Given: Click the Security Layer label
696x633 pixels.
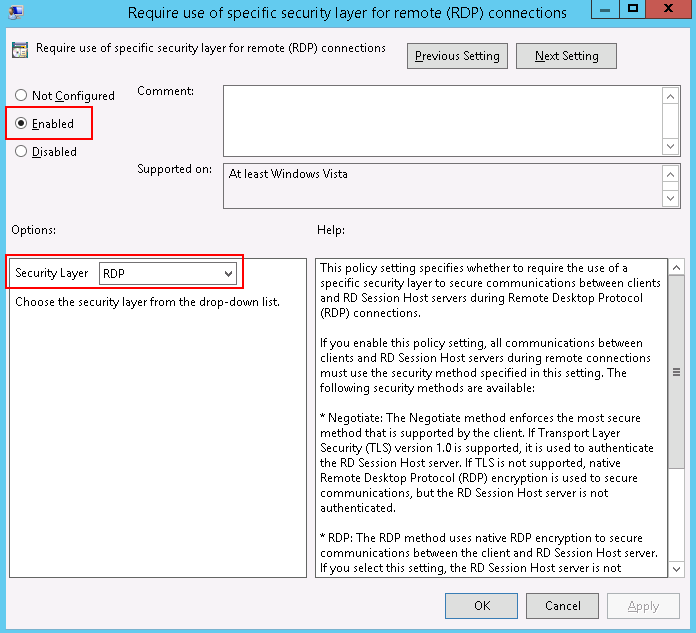Looking at the screenshot, I should click(x=51, y=273).
